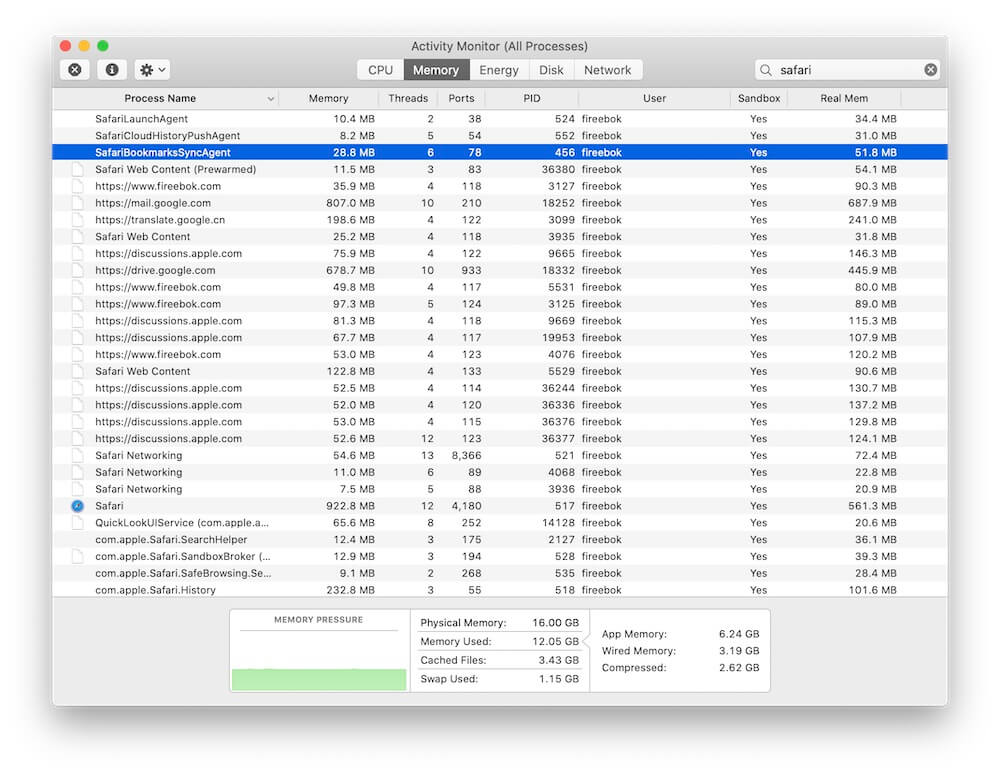Click the Compressed 2.62 GB value
This screenshot has width=1000, height=775.
[x=739, y=668]
